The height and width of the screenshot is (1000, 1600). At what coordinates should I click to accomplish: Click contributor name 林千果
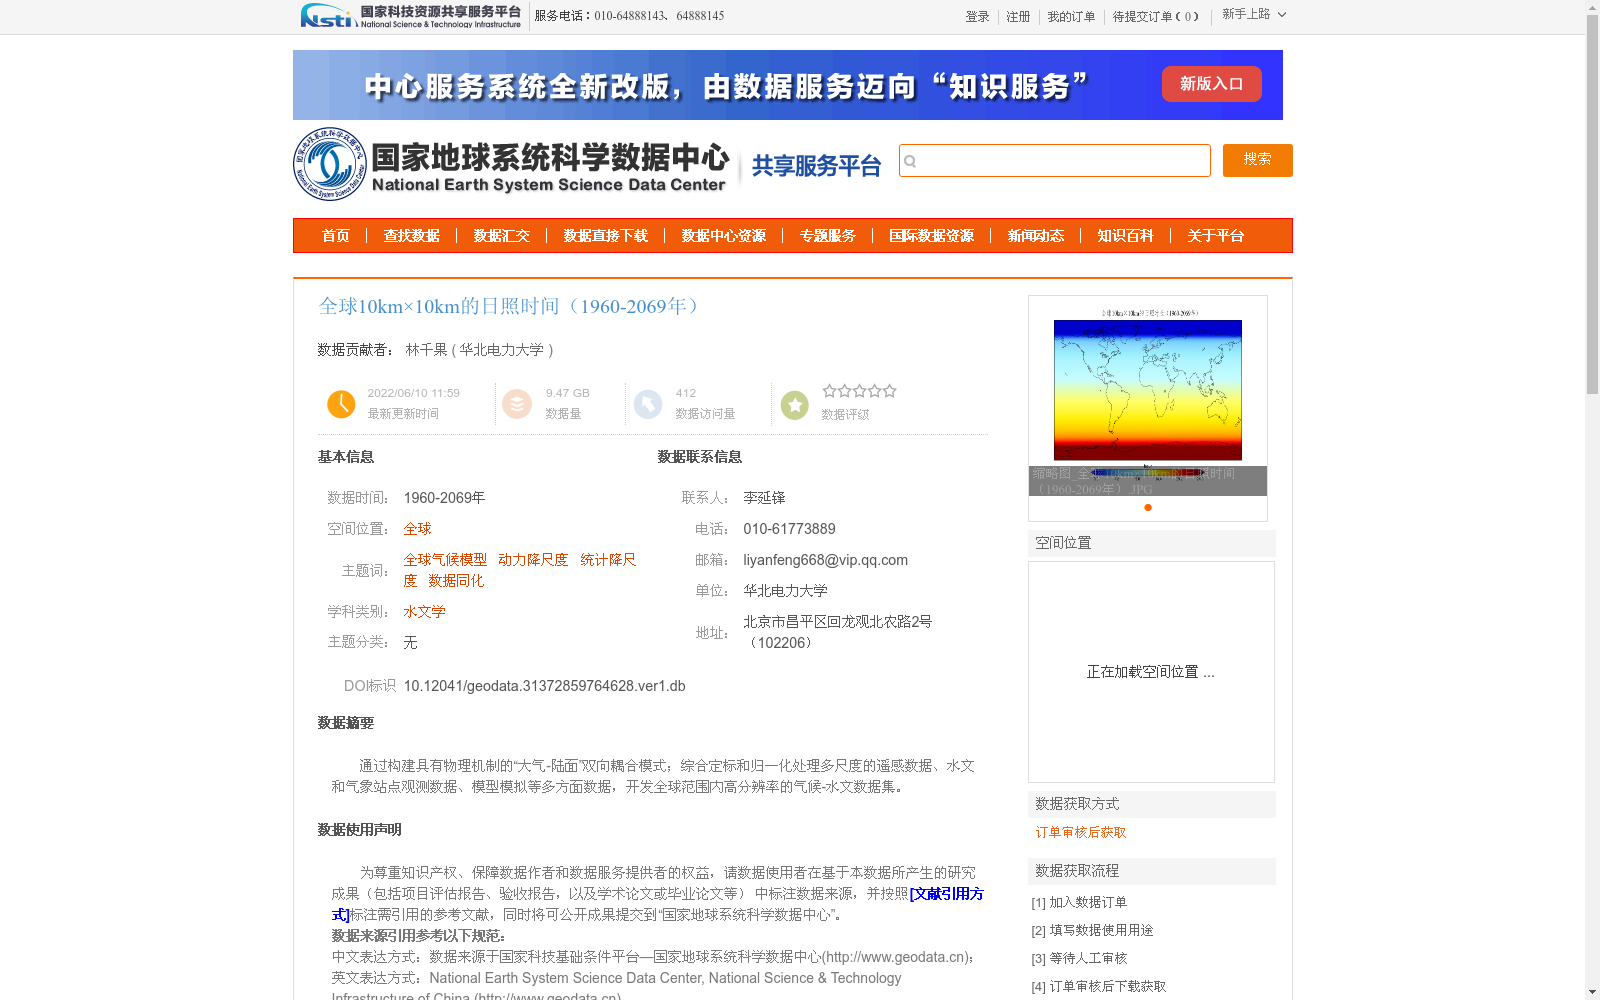[x=426, y=350]
